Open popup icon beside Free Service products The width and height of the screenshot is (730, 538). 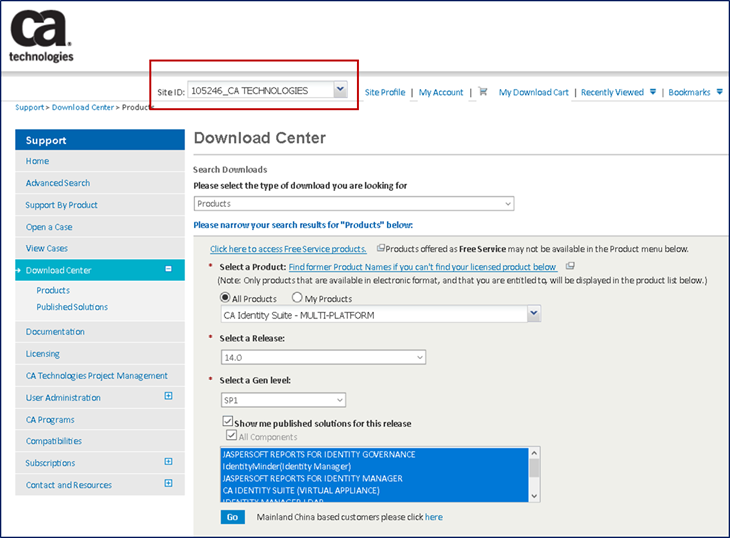click(x=380, y=248)
